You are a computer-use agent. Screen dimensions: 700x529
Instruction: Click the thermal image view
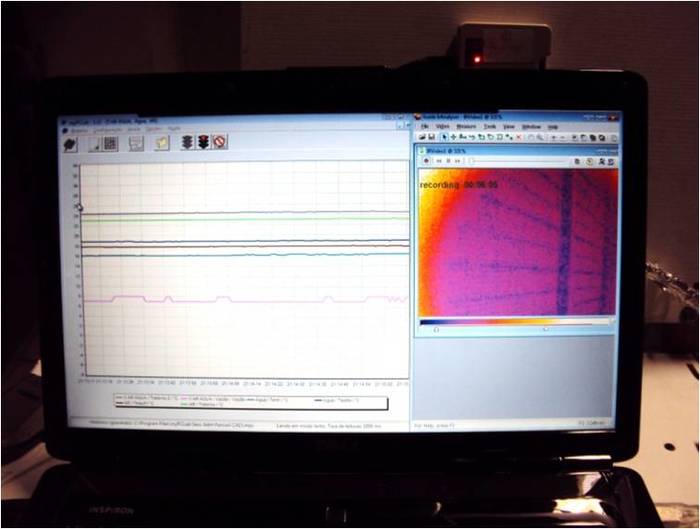pyautogui.click(x=518, y=242)
